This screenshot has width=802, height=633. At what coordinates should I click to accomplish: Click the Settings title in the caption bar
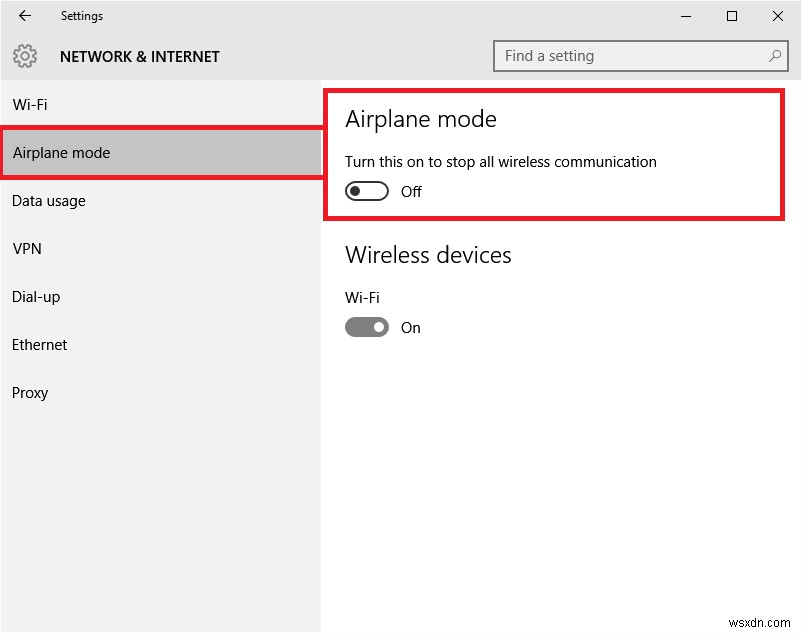pos(82,16)
